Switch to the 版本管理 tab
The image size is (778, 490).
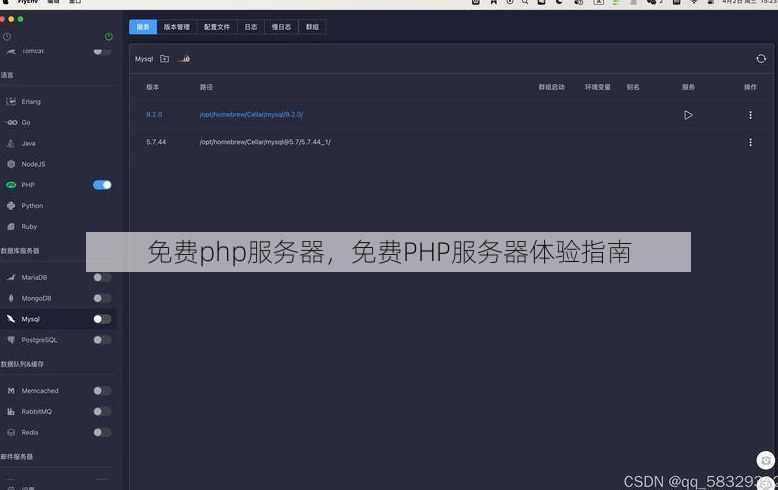pyautogui.click(x=177, y=27)
